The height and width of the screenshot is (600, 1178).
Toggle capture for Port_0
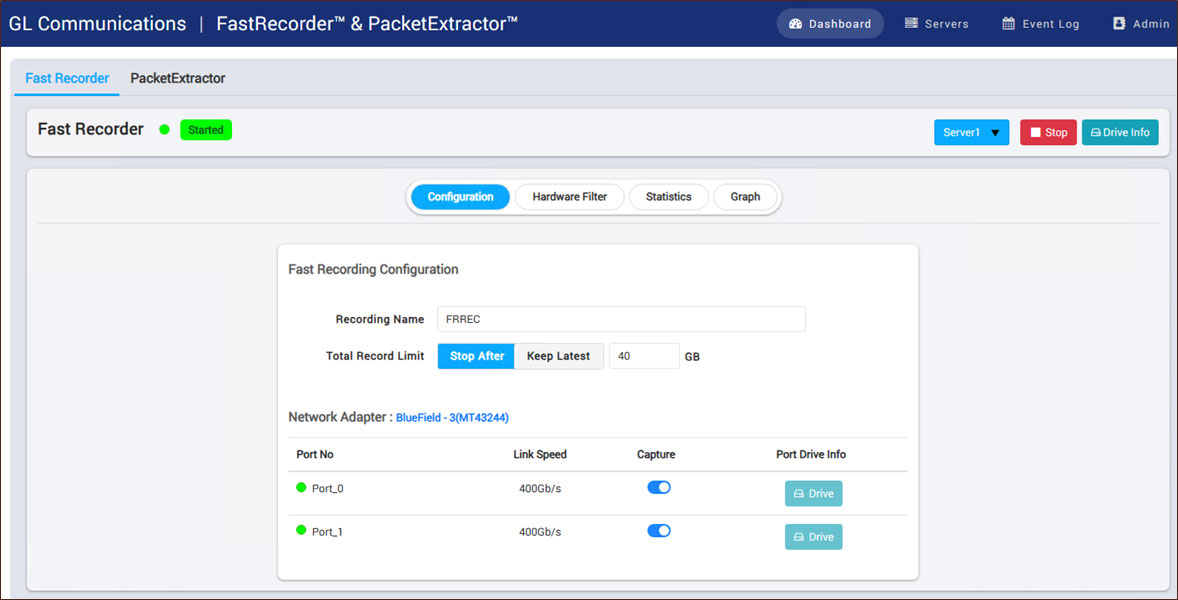point(659,487)
